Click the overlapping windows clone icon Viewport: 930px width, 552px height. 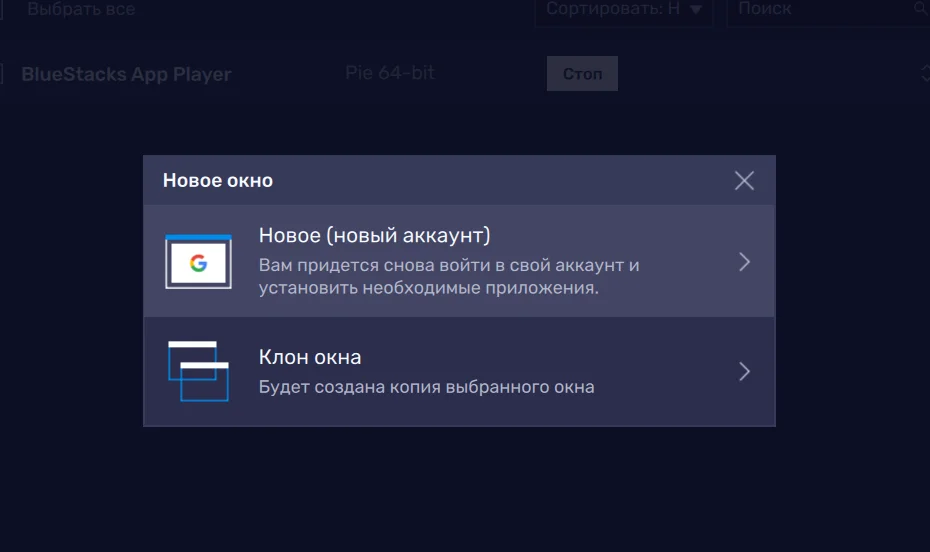click(x=198, y=371)
